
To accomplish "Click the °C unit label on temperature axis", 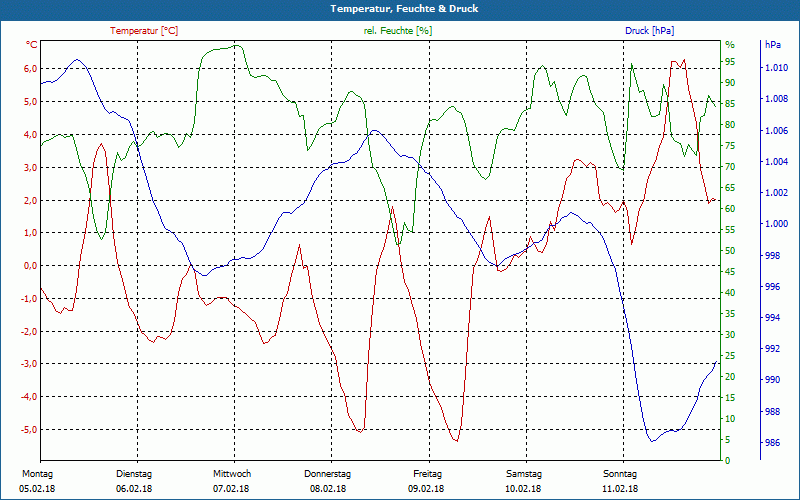I will coord(32,45).
